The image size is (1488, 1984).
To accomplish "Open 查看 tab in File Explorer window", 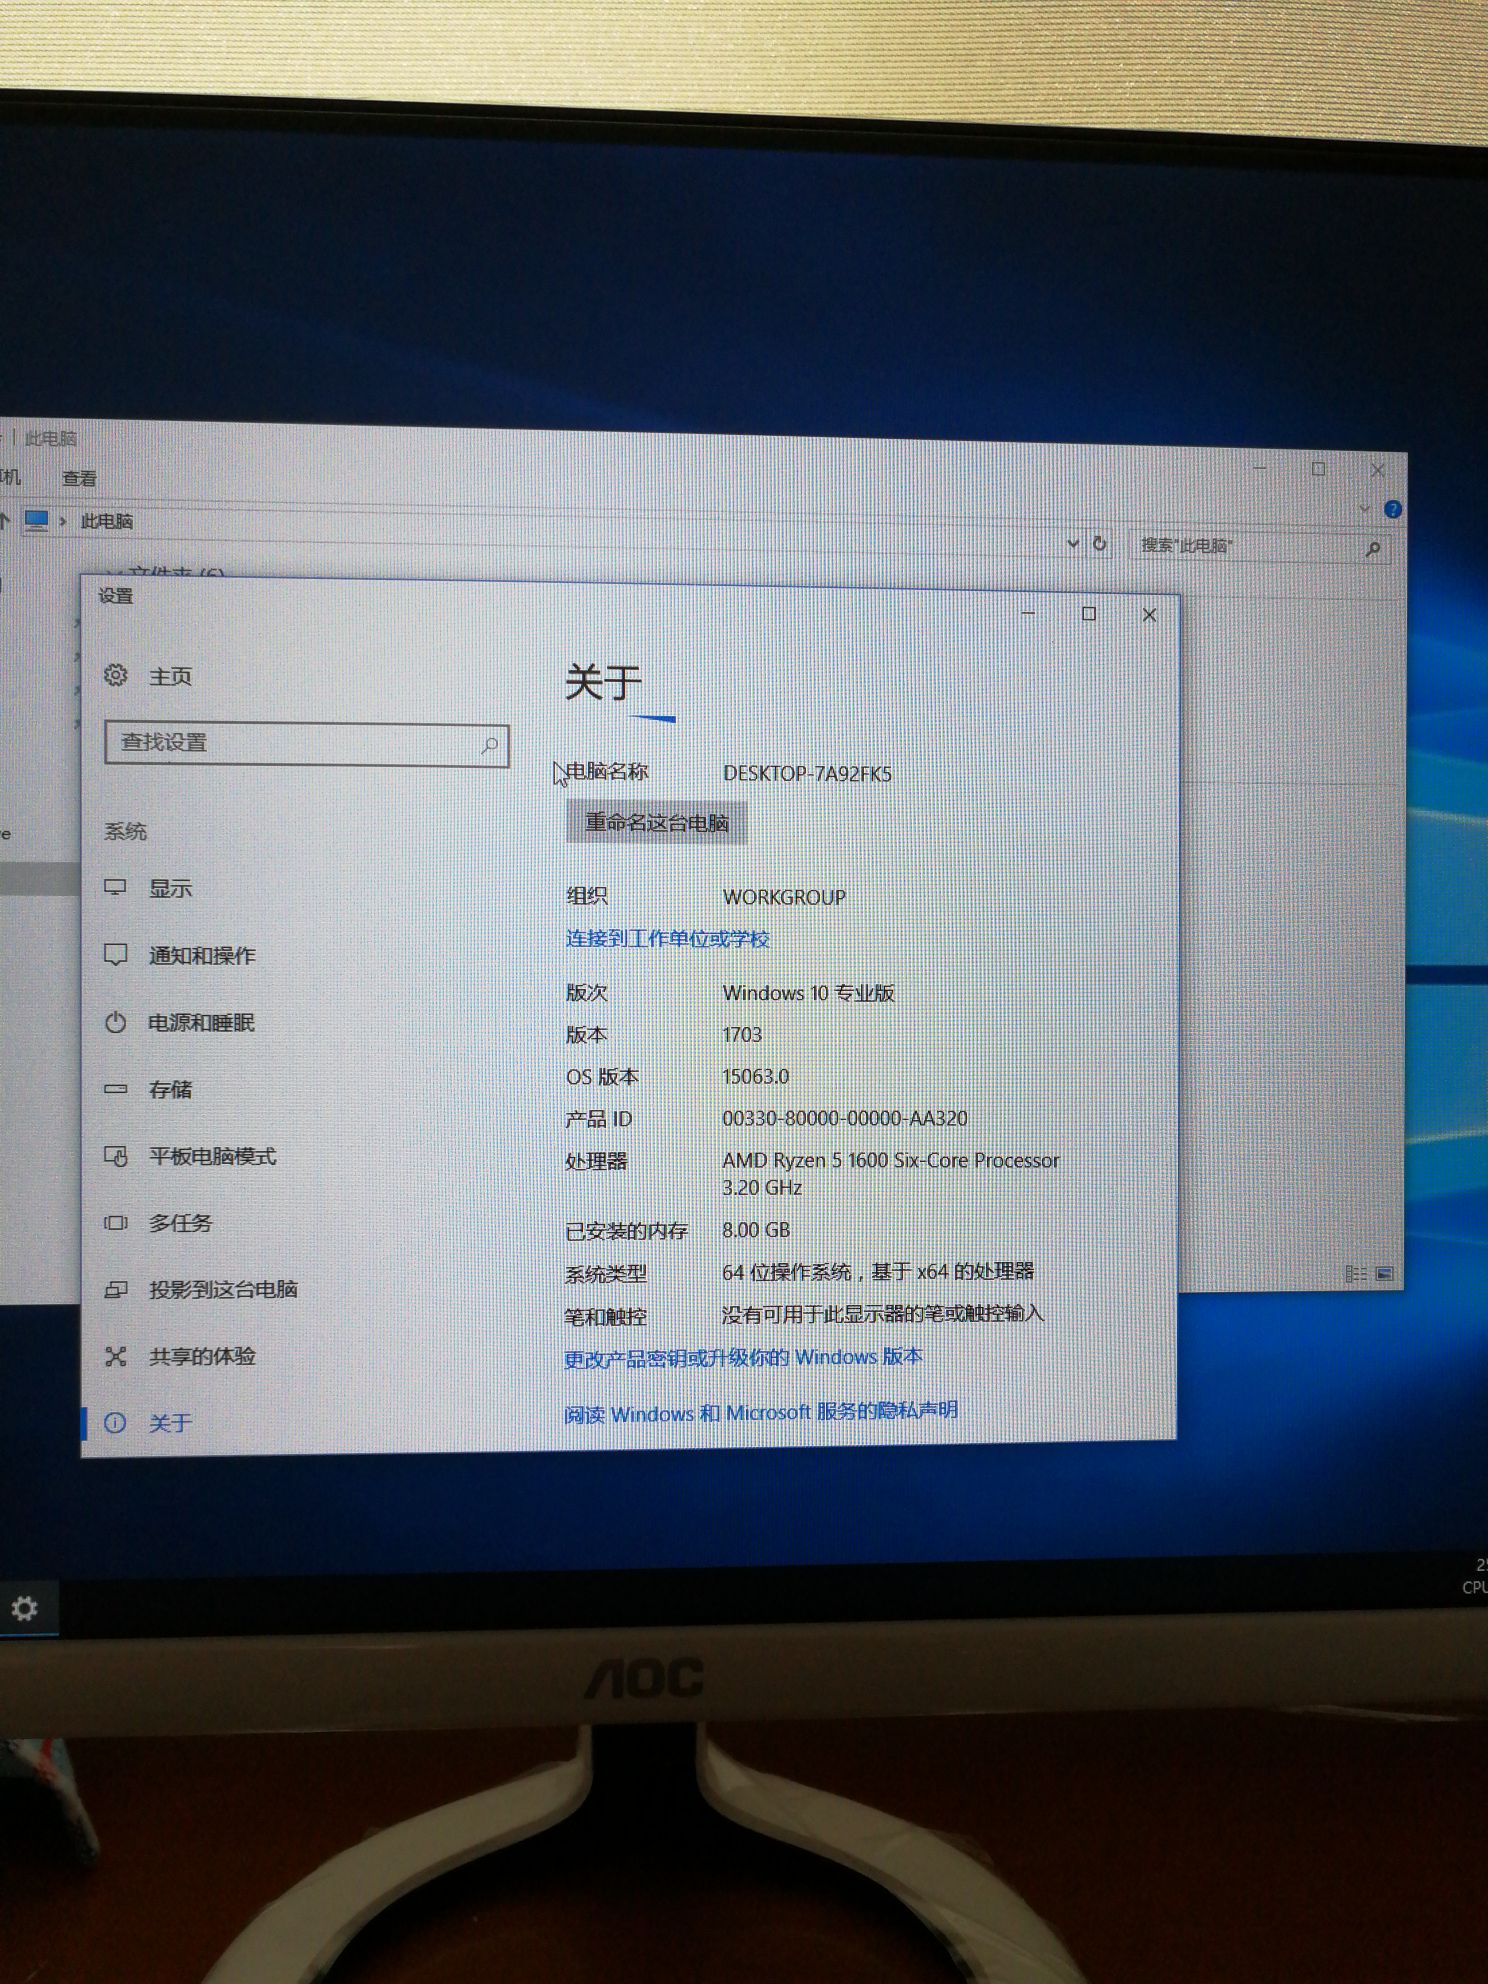I will pos(80,479).
